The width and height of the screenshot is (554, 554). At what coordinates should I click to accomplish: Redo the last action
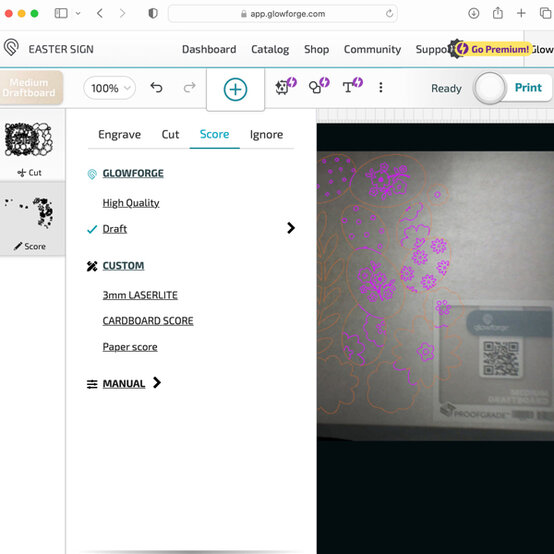(190, 87)
